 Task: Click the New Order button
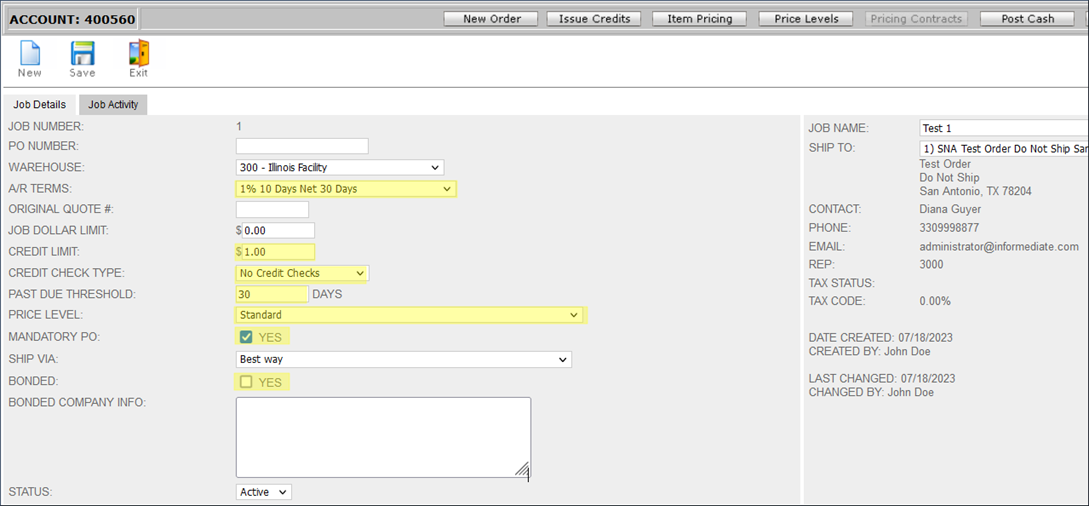pyautogui.click(x=492, y=19)
